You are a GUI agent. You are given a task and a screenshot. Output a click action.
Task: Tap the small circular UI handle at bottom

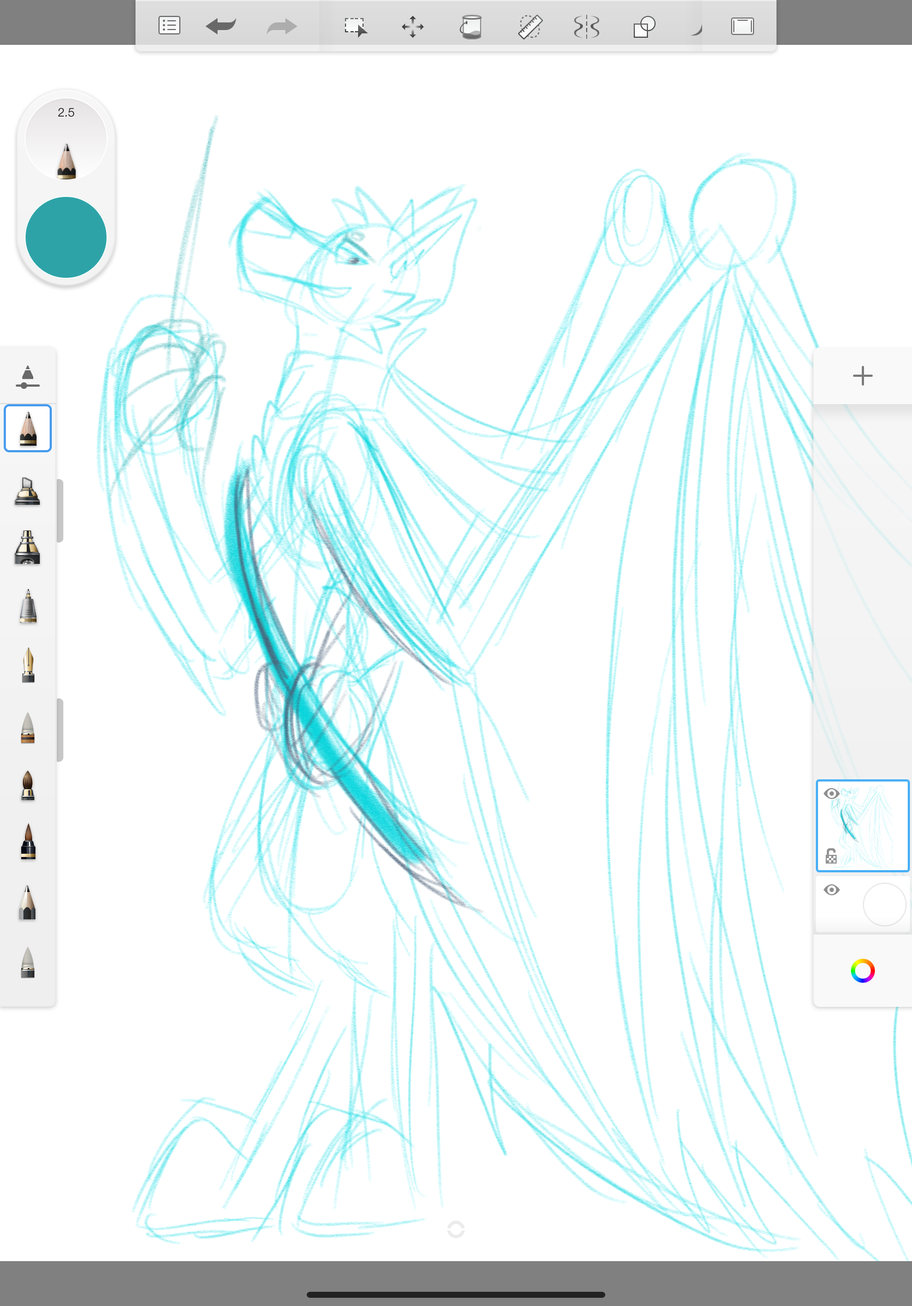coord(456,1229)
